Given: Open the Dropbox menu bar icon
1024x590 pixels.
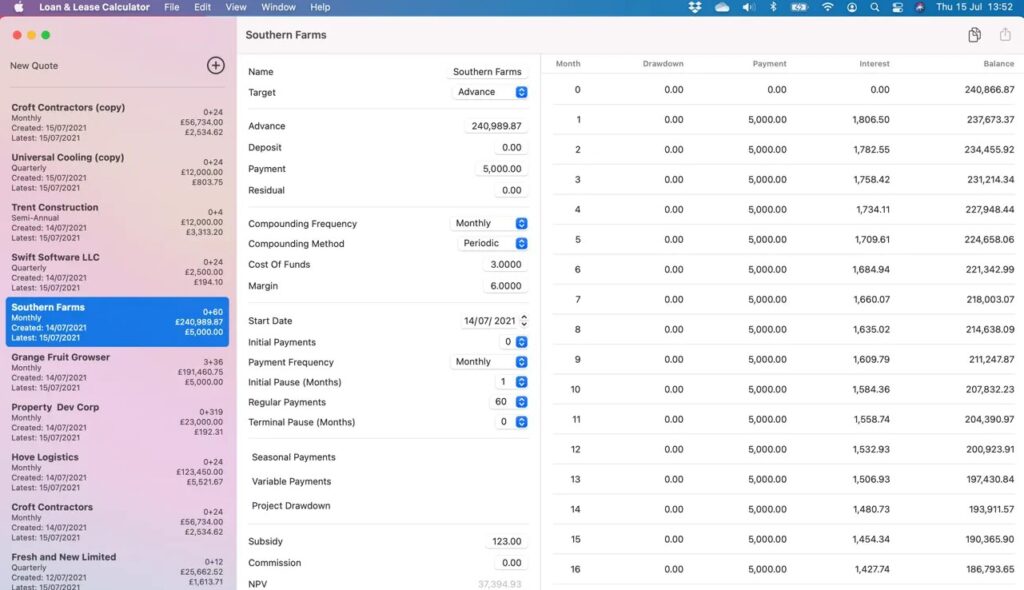Looking at the screenshot, I should (x=695, y=7).
